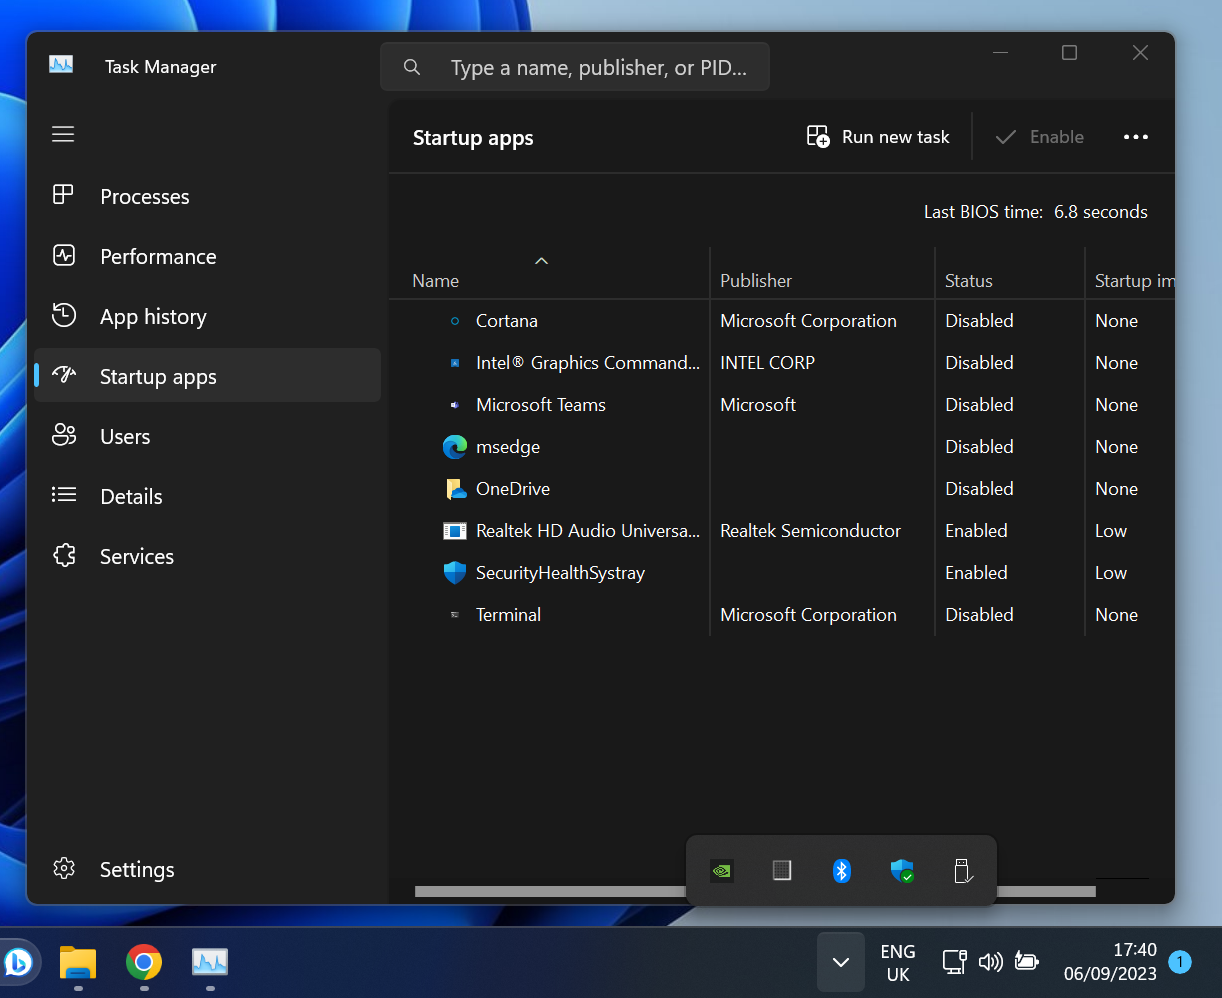
Task: Open Google Chrome from taskbar
Action: point(144,962)
